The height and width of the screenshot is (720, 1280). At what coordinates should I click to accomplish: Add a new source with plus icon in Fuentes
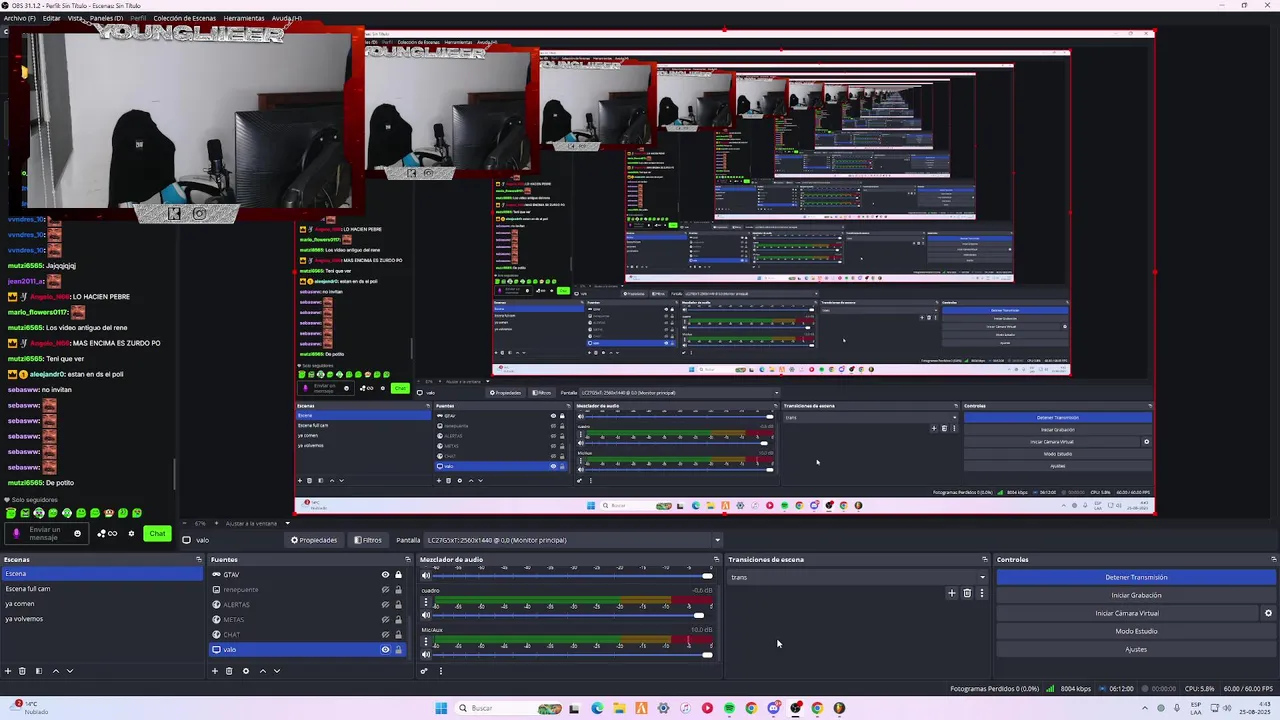pos(214,671)
